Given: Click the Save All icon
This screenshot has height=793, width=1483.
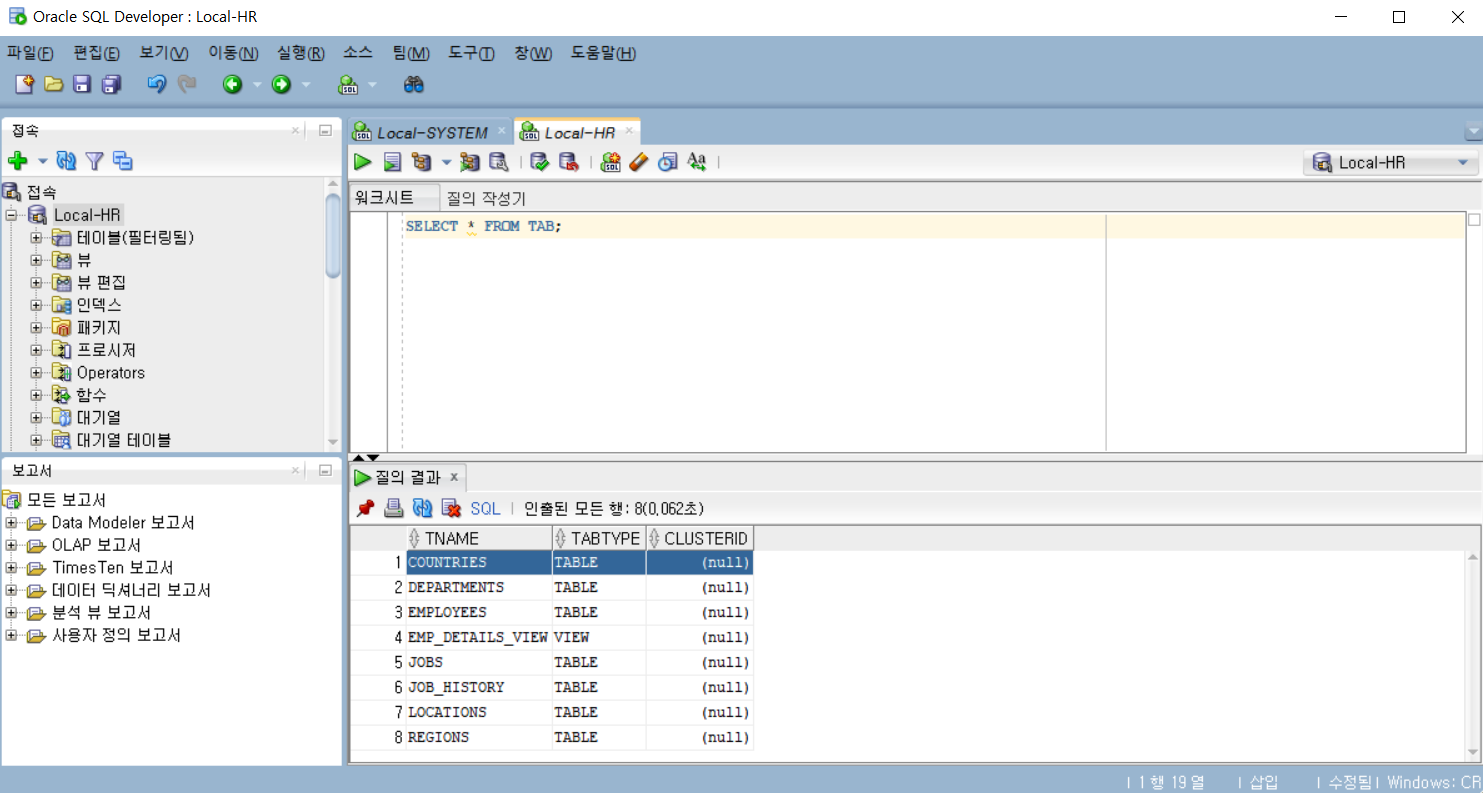Looking at the screenshot, I should (111, 85).
